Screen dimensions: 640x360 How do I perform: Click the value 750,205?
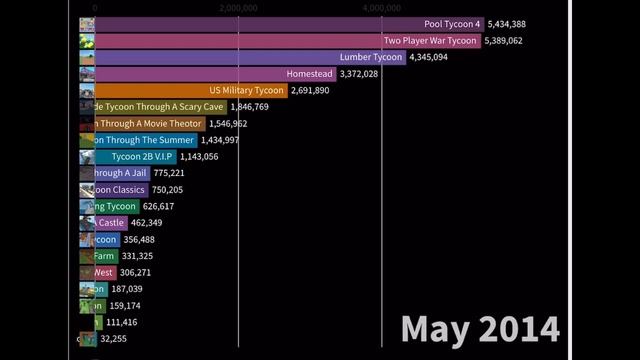coord(167,190)
